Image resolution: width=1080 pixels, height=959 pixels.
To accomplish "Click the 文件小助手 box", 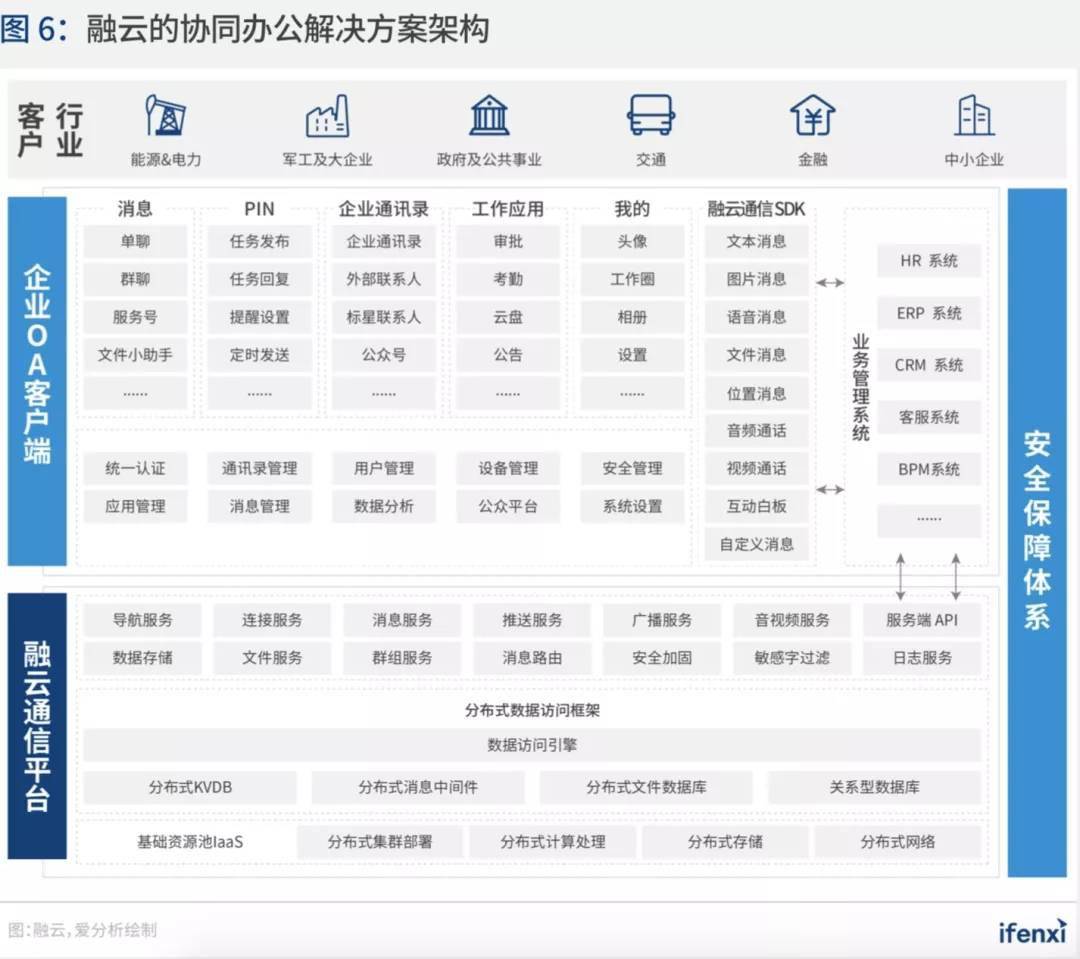I will 135,355.
